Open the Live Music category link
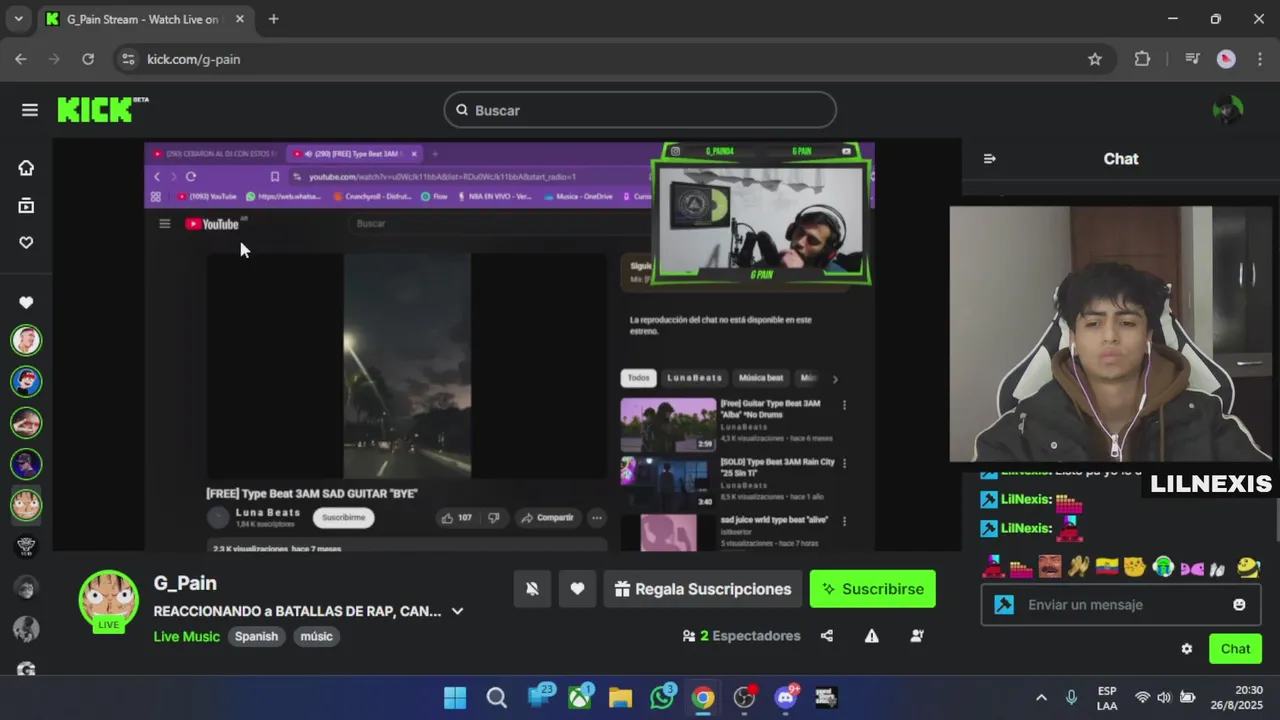 point(186,636)
